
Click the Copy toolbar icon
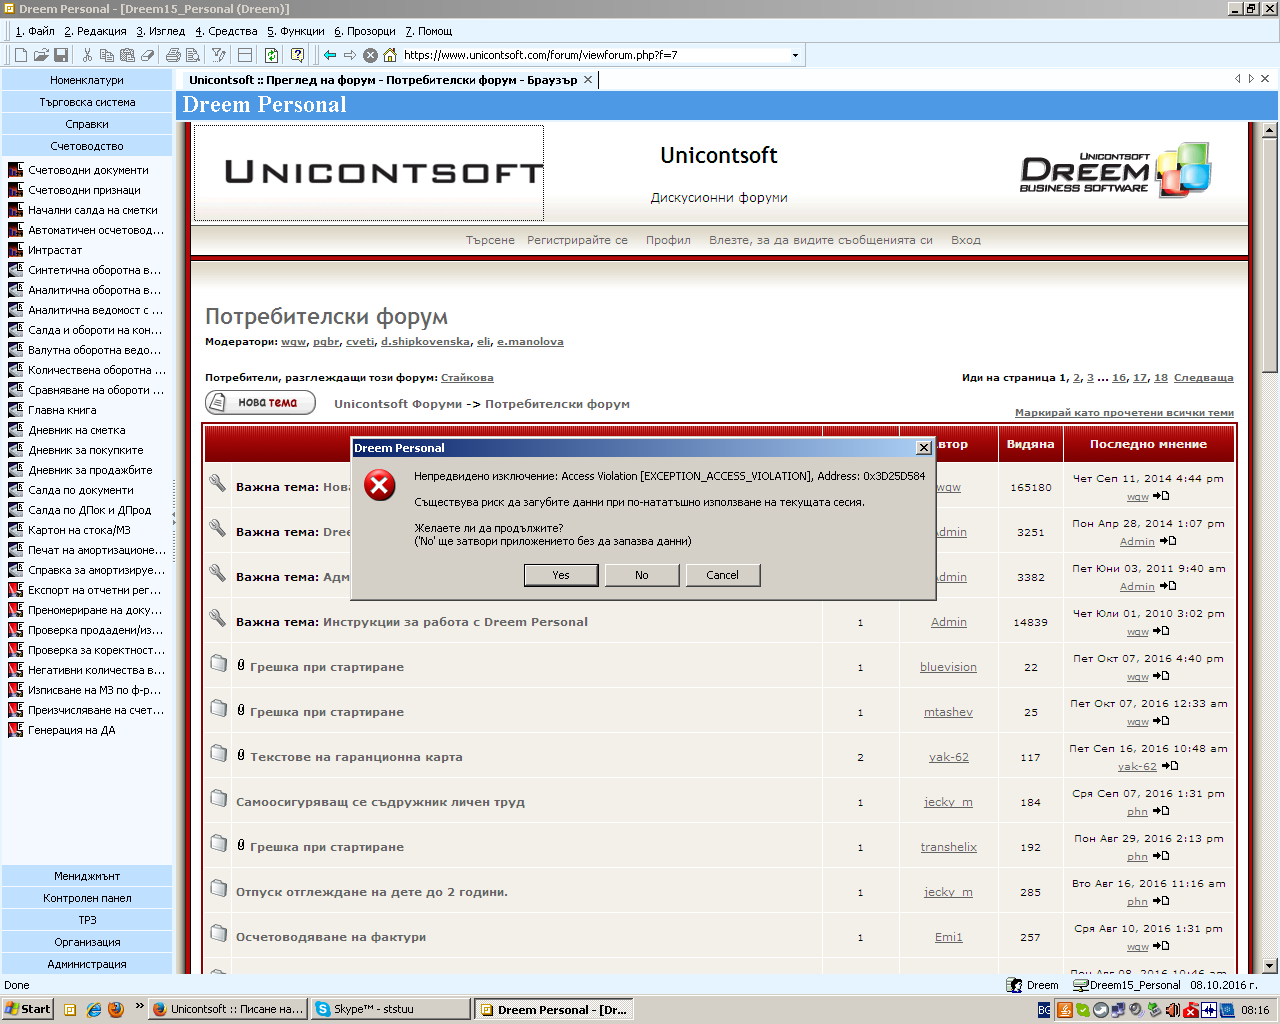pyautogui.click(x=107, y=55)
